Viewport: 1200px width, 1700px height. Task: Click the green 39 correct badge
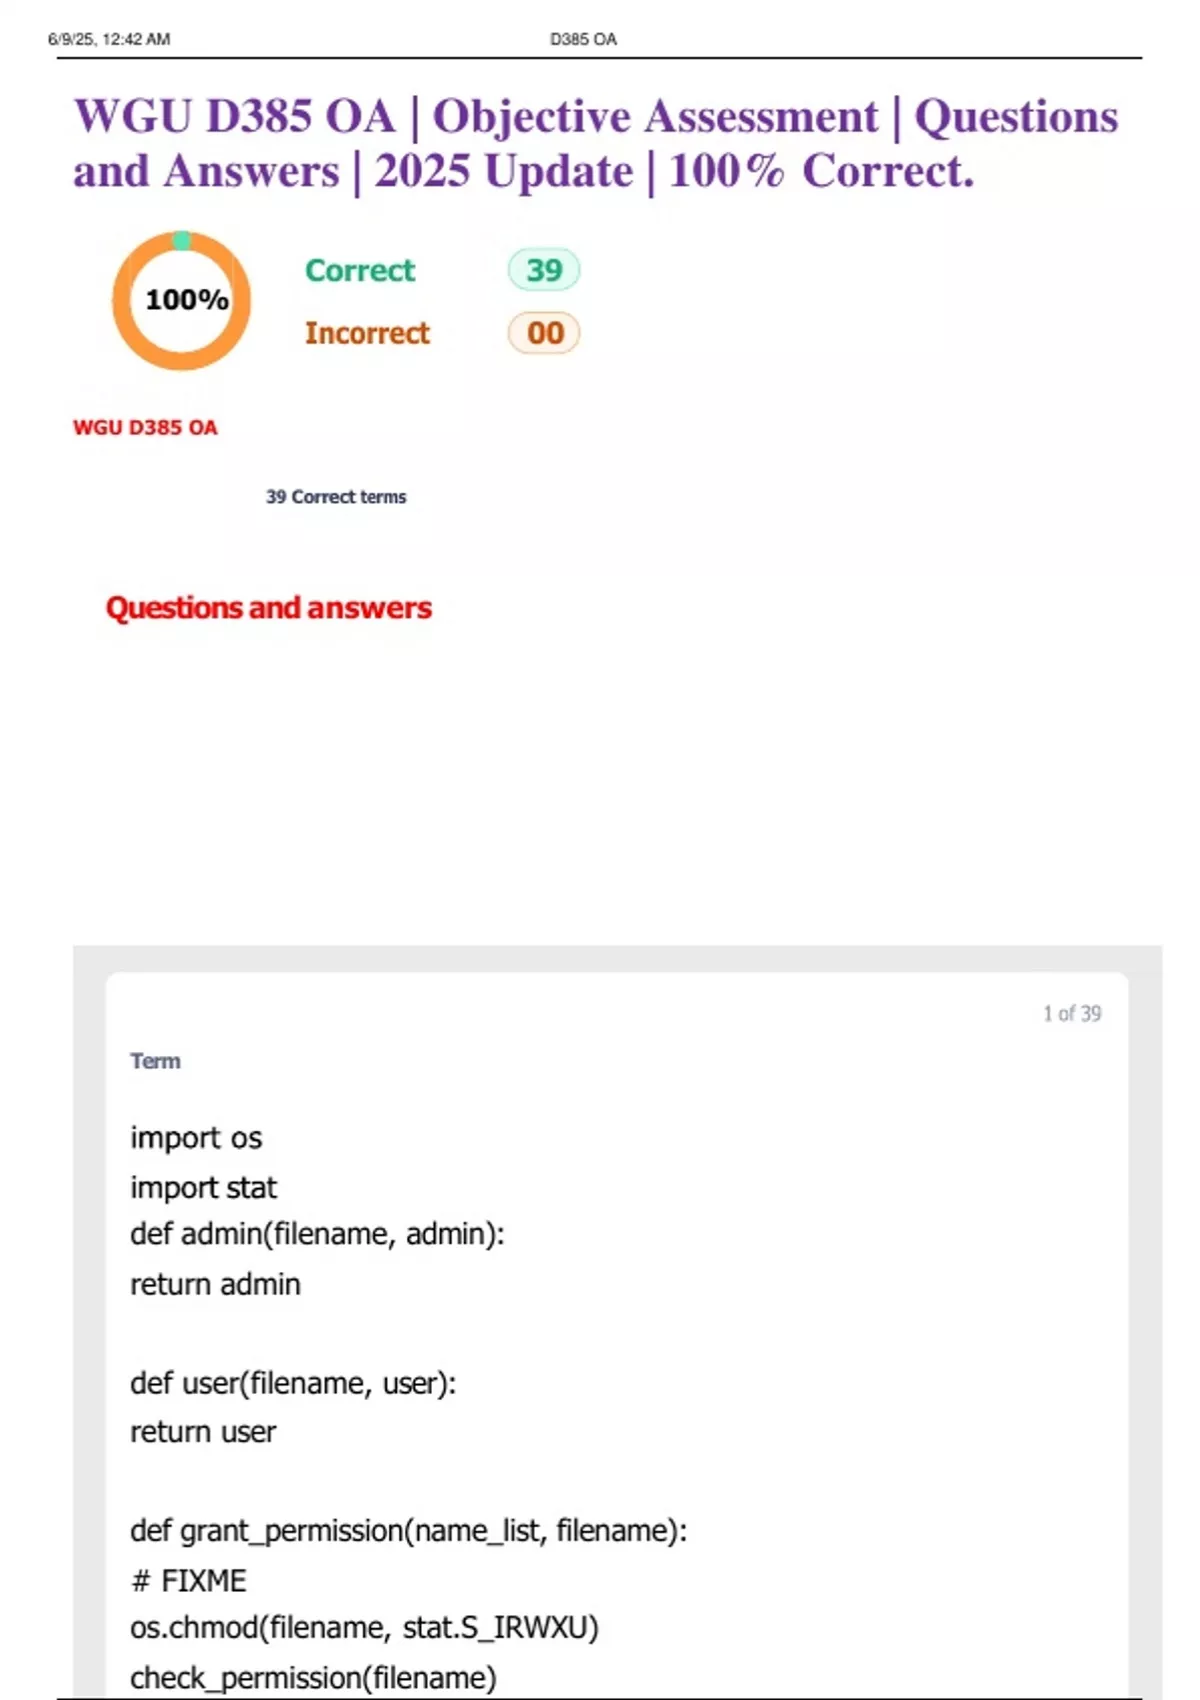543,270
